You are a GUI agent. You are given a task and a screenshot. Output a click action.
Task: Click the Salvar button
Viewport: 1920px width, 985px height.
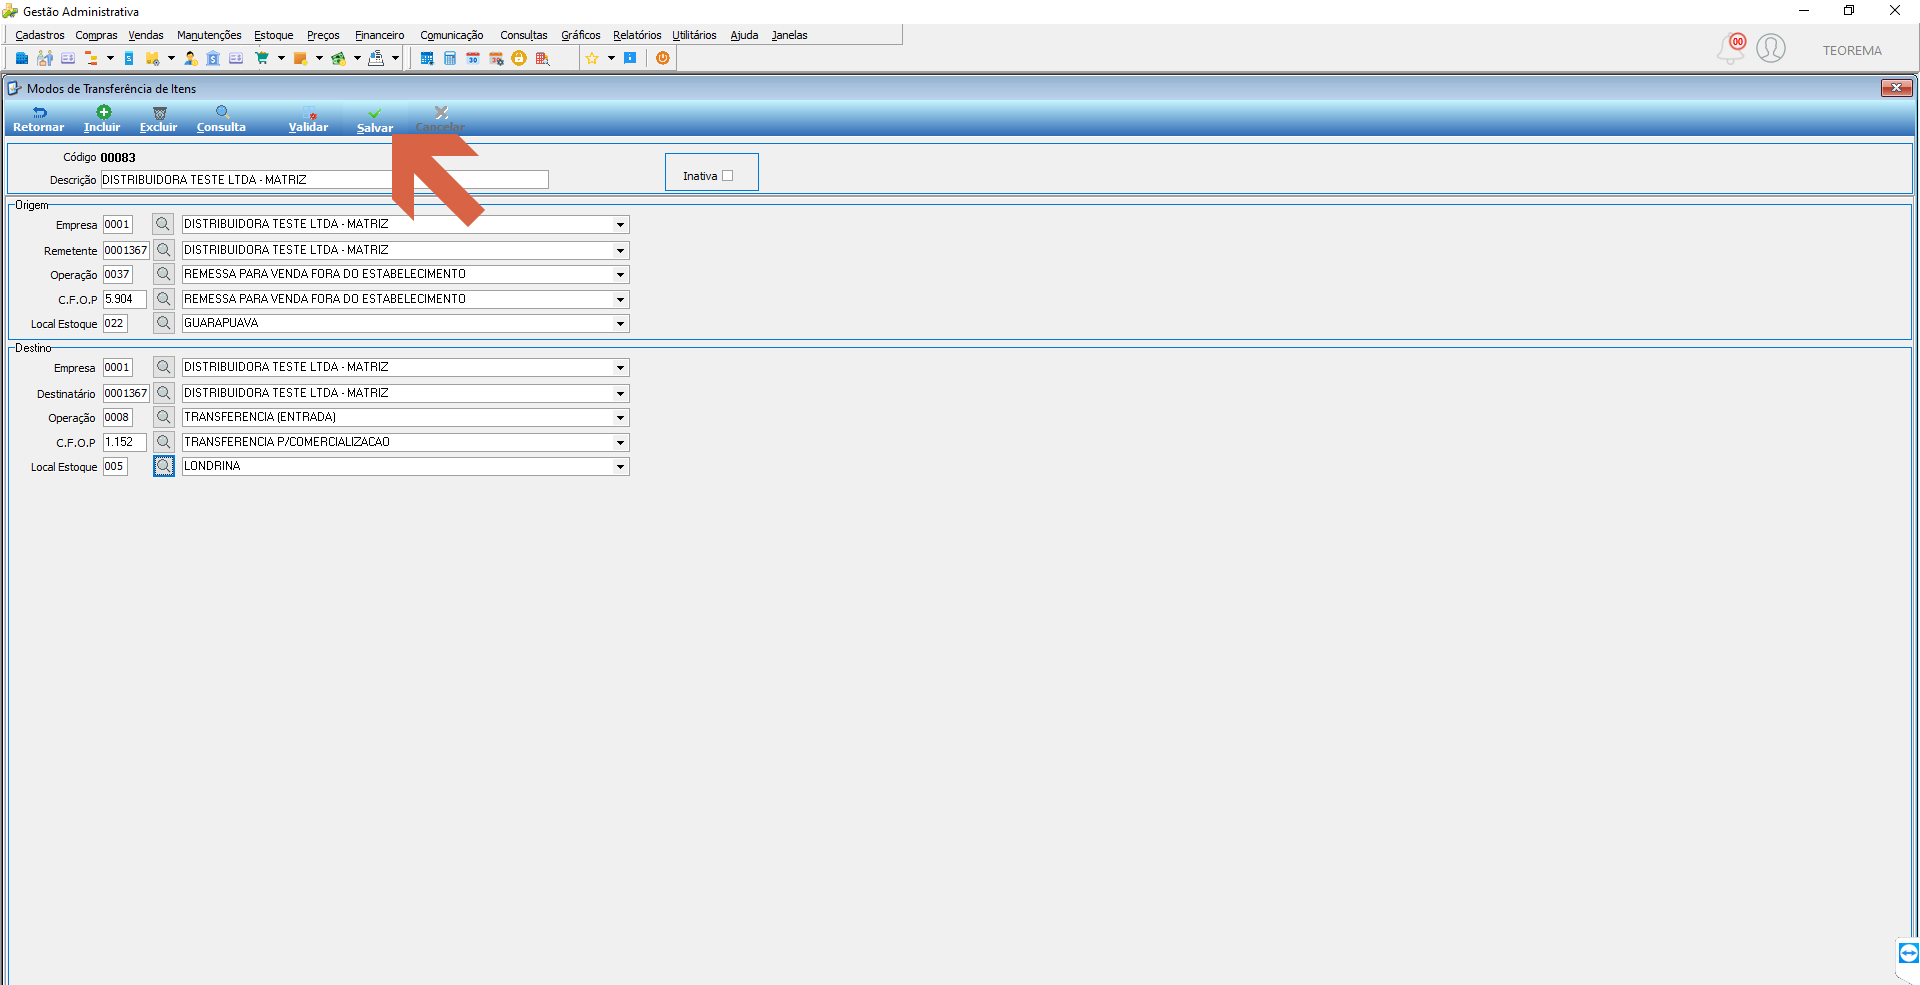[375, 120]
